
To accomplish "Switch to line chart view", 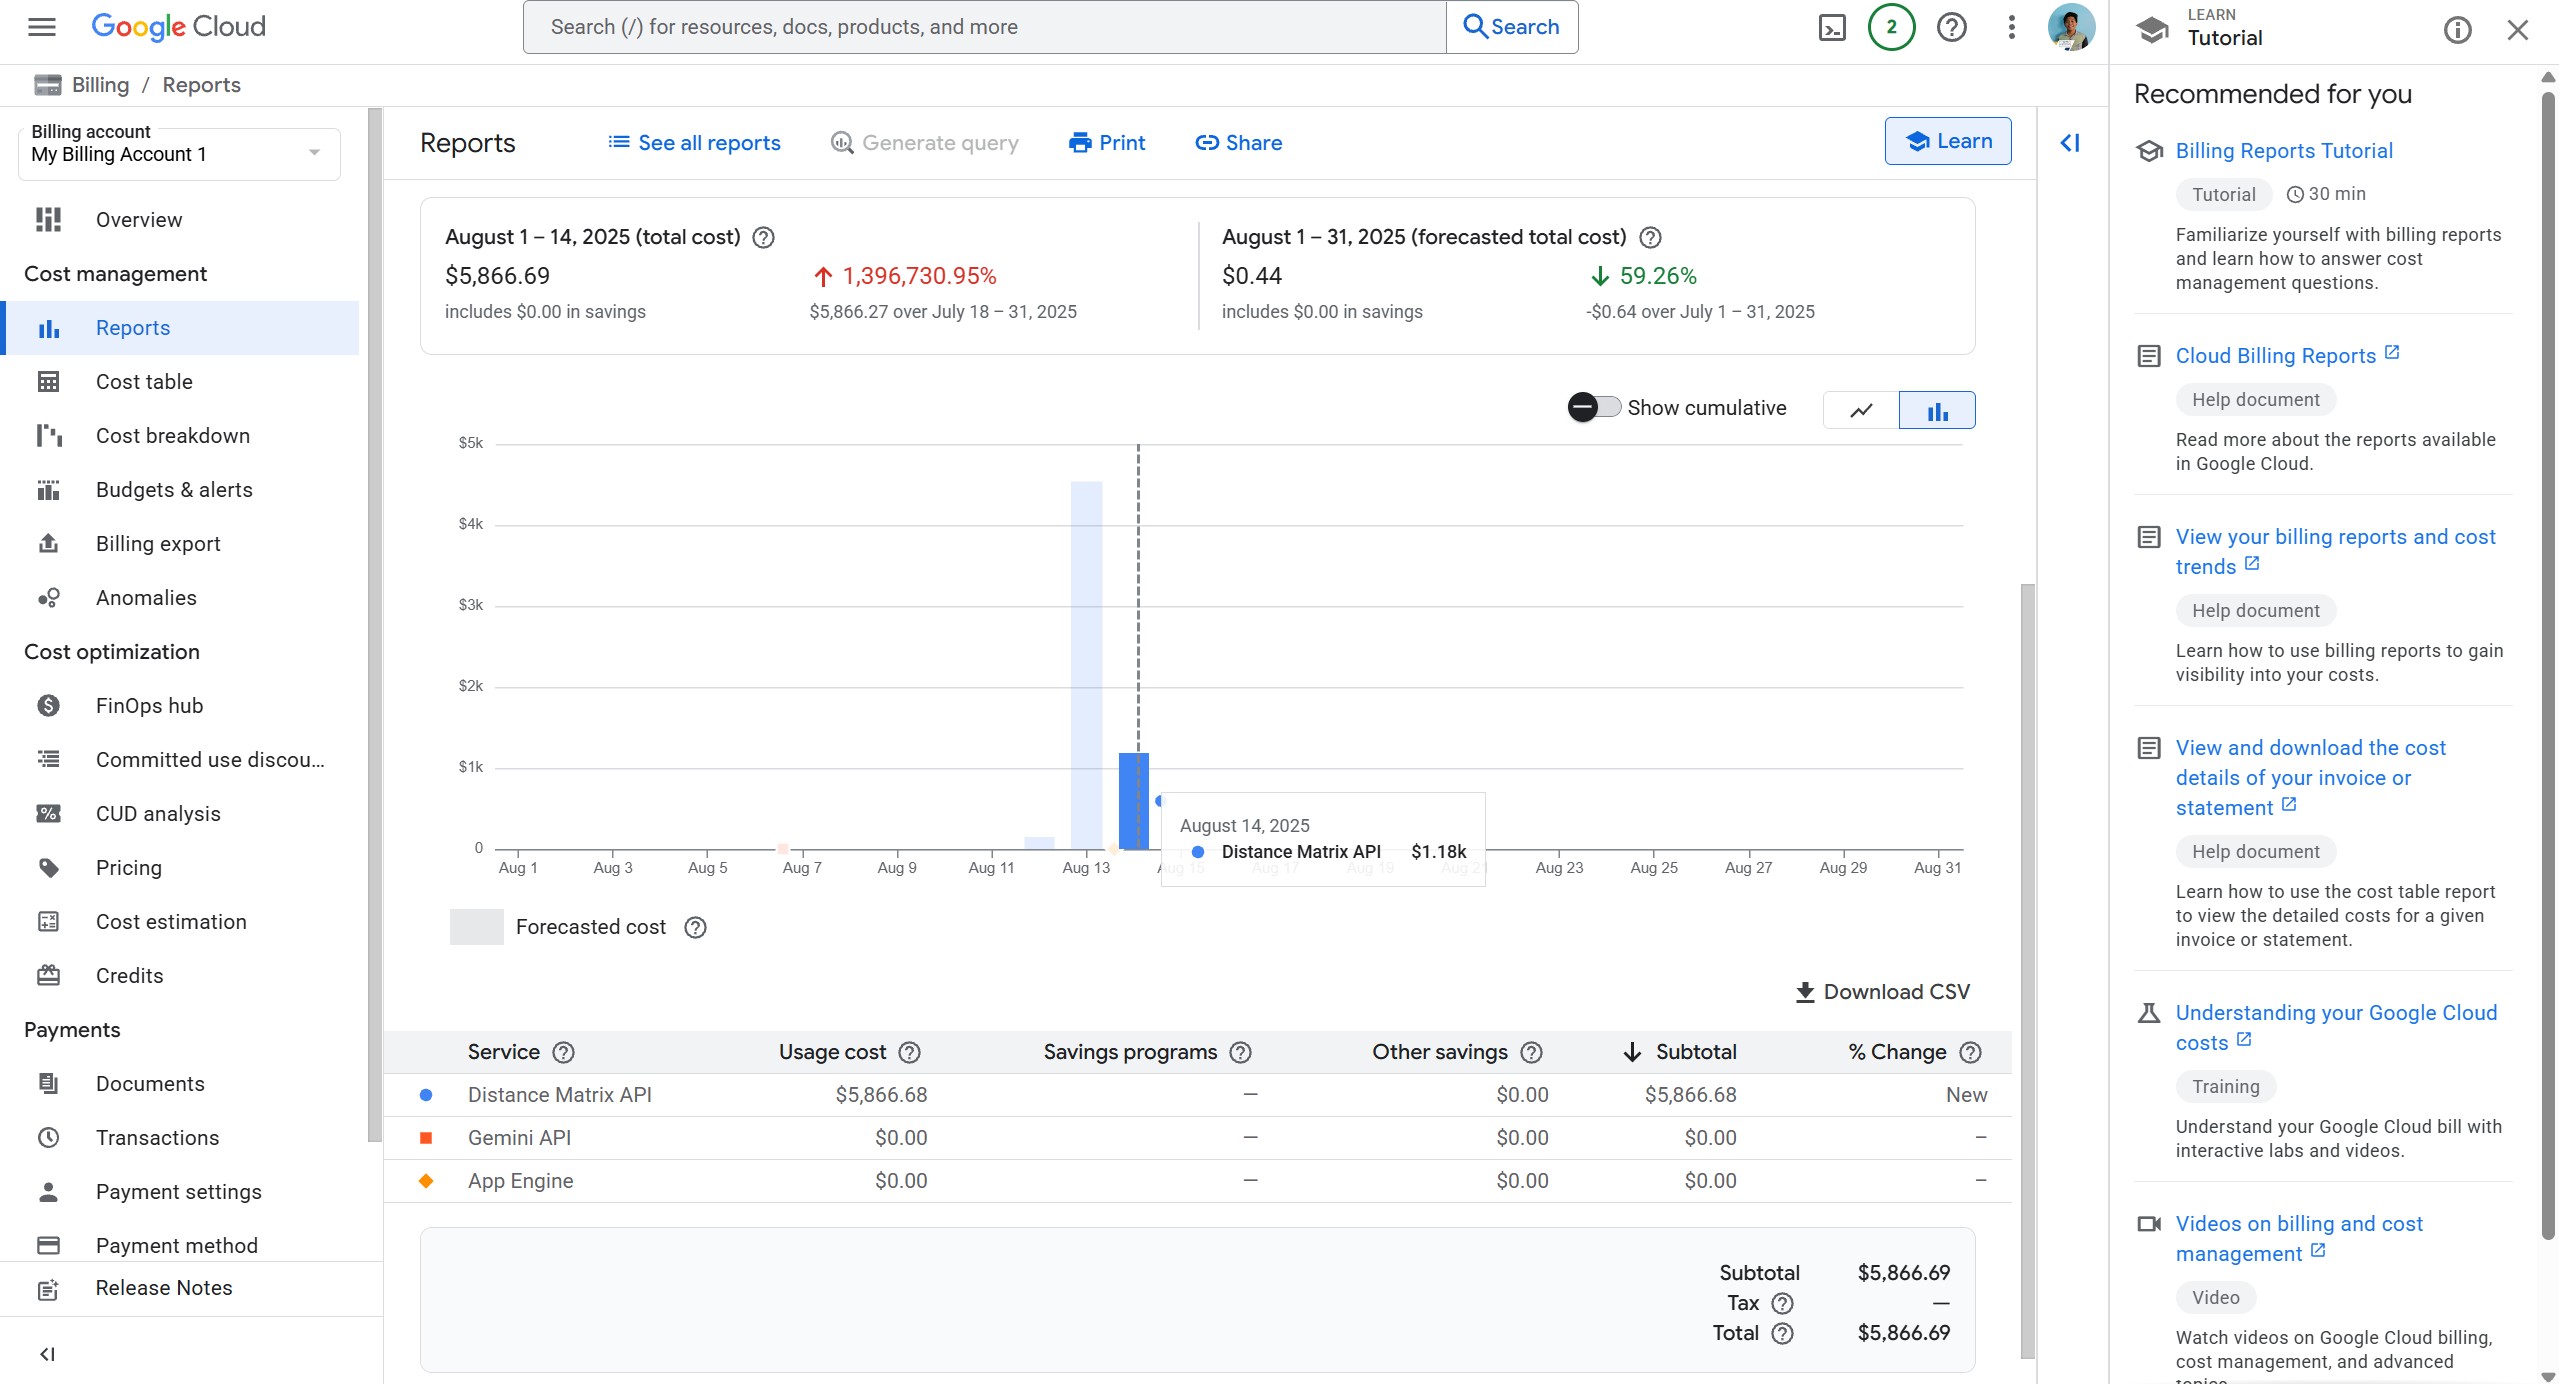I will pyautogui.click(x=1860, y=410).
